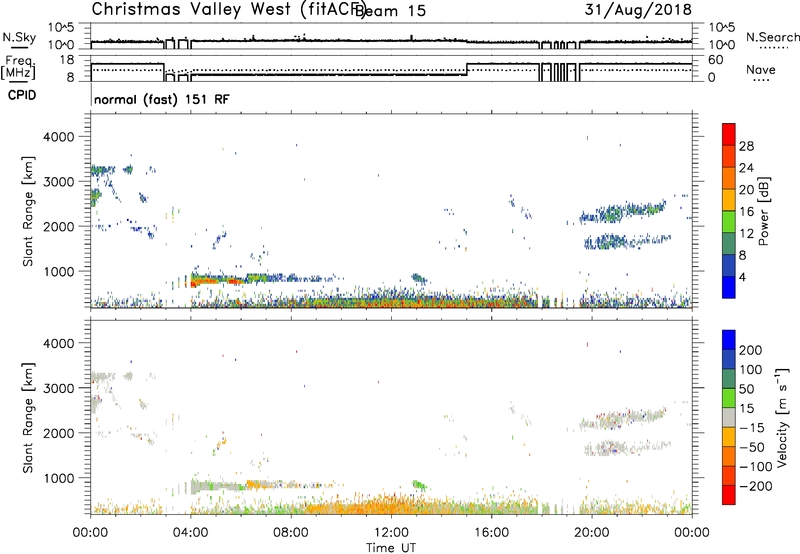
Task: Click the 4 label on power colorbar
Action: pos(742,277)
